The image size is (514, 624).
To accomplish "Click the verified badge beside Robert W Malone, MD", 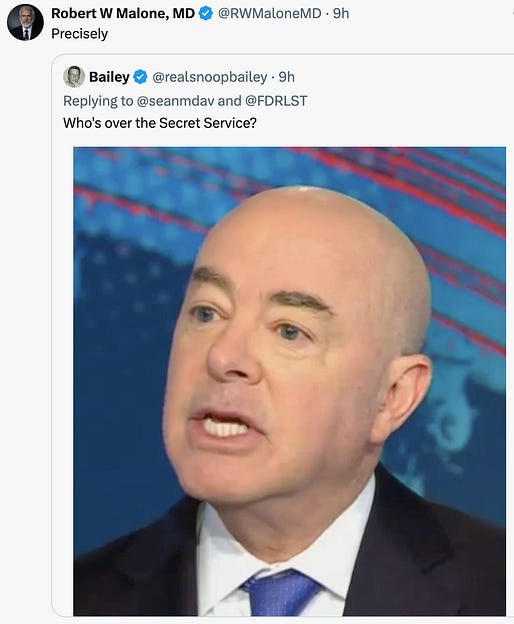I will 206,14.
